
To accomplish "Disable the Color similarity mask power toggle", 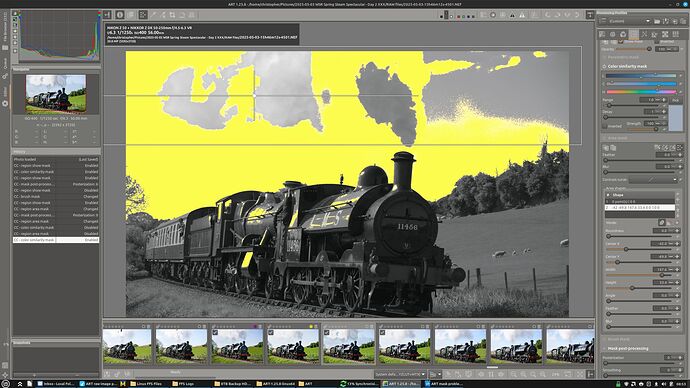I will click(604, 66).
